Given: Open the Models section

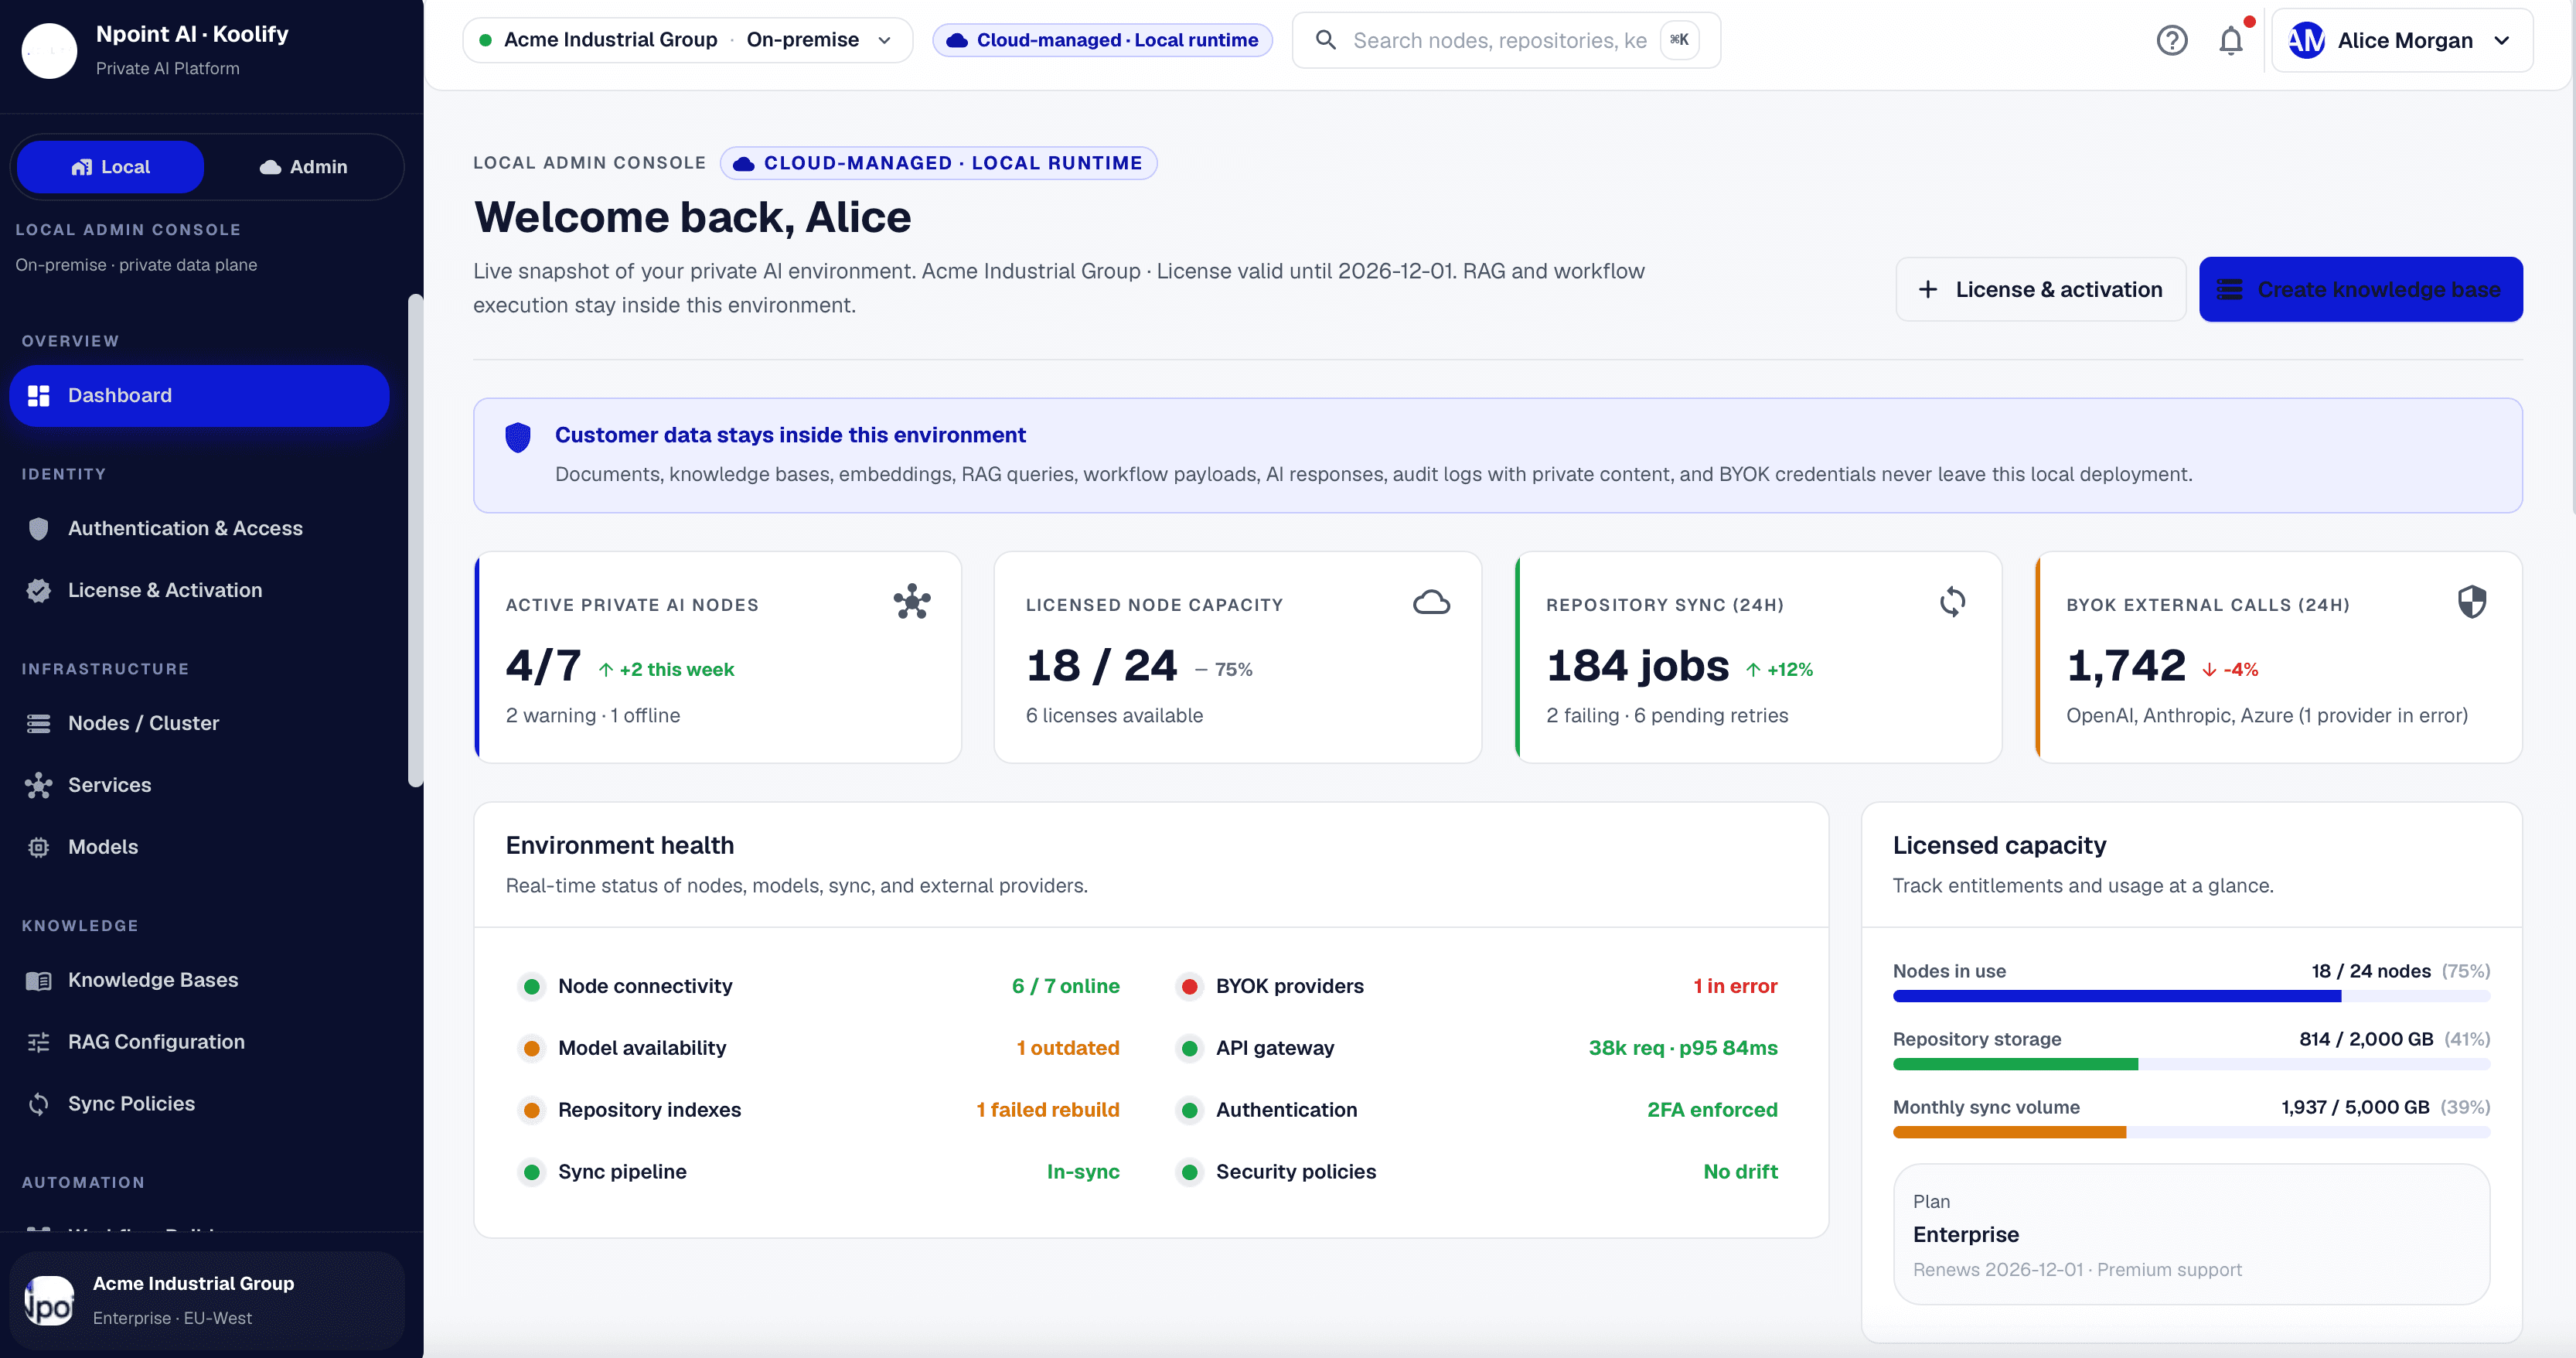Looking at the screenshot, I should (x=199, y=847).
